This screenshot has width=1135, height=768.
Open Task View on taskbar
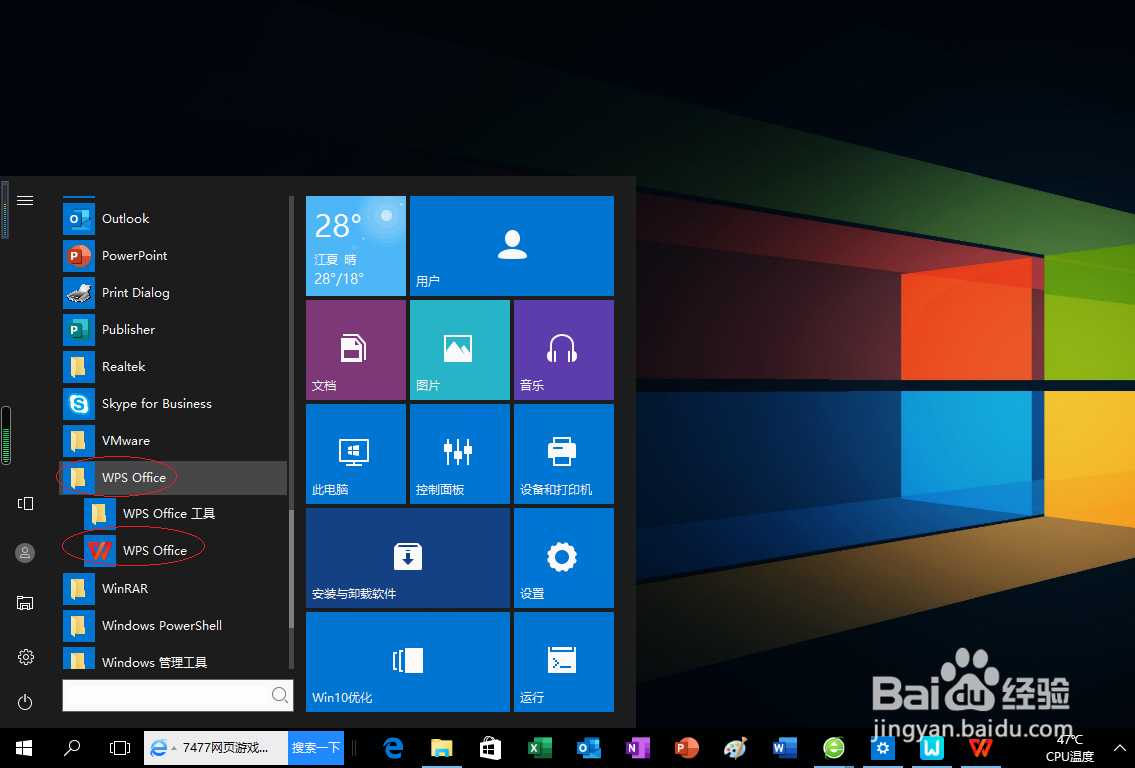pos(119,748)
